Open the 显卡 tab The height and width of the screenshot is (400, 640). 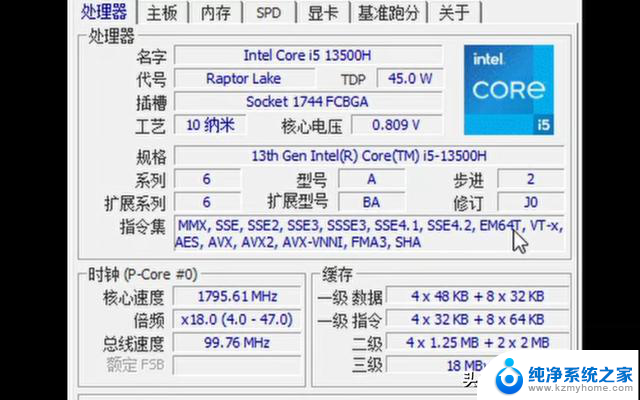pyautogui.click(x=323, y=13)
